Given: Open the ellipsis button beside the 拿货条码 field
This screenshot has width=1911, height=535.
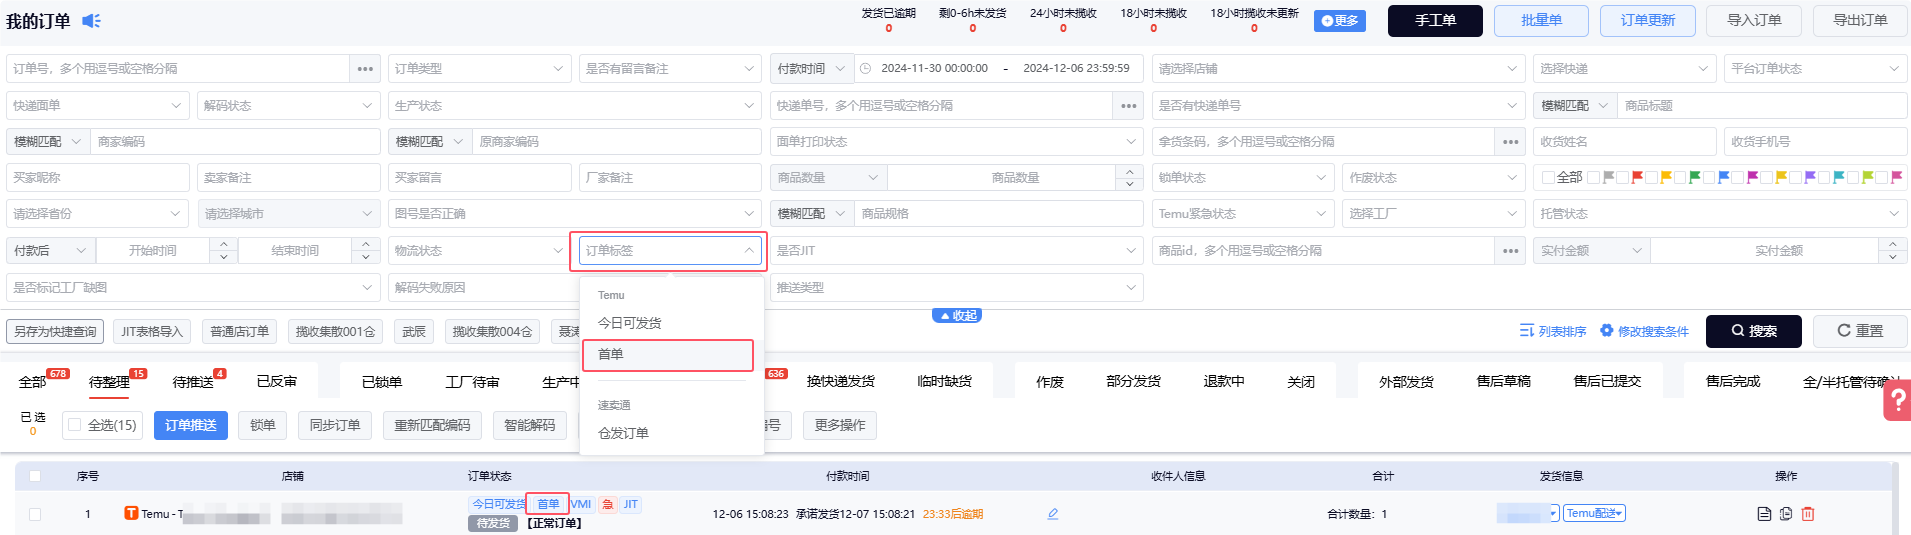Looking at the screenshot, I should point(1510,142).
